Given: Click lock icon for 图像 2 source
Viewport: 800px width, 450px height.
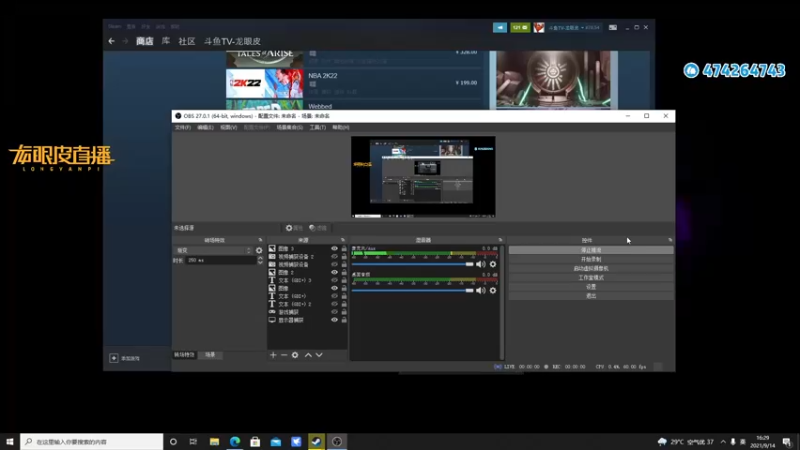Looking at the screenshot, I should pos(344,272).
